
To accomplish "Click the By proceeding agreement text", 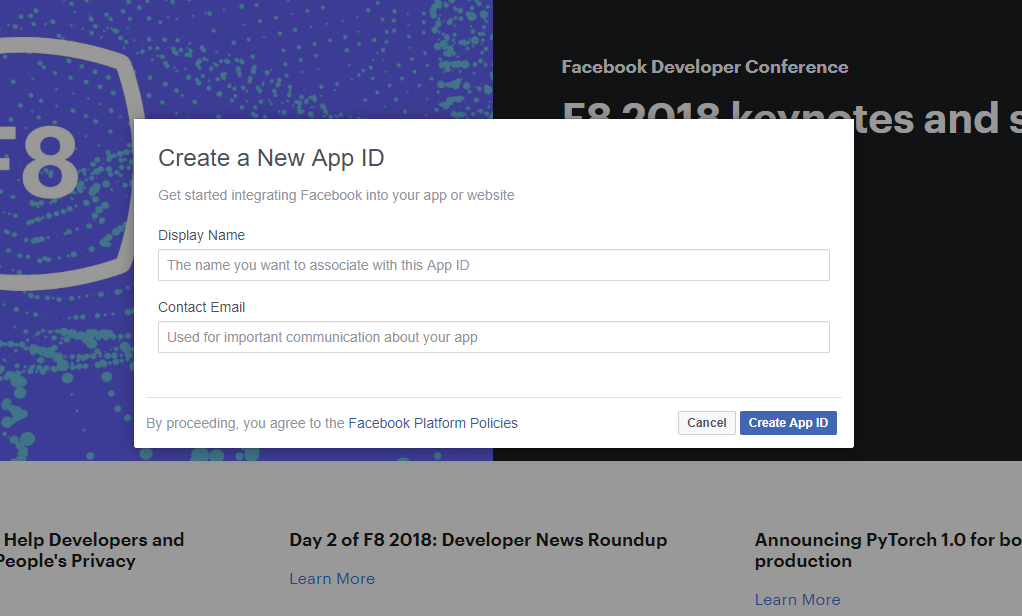I will (245, 423).
